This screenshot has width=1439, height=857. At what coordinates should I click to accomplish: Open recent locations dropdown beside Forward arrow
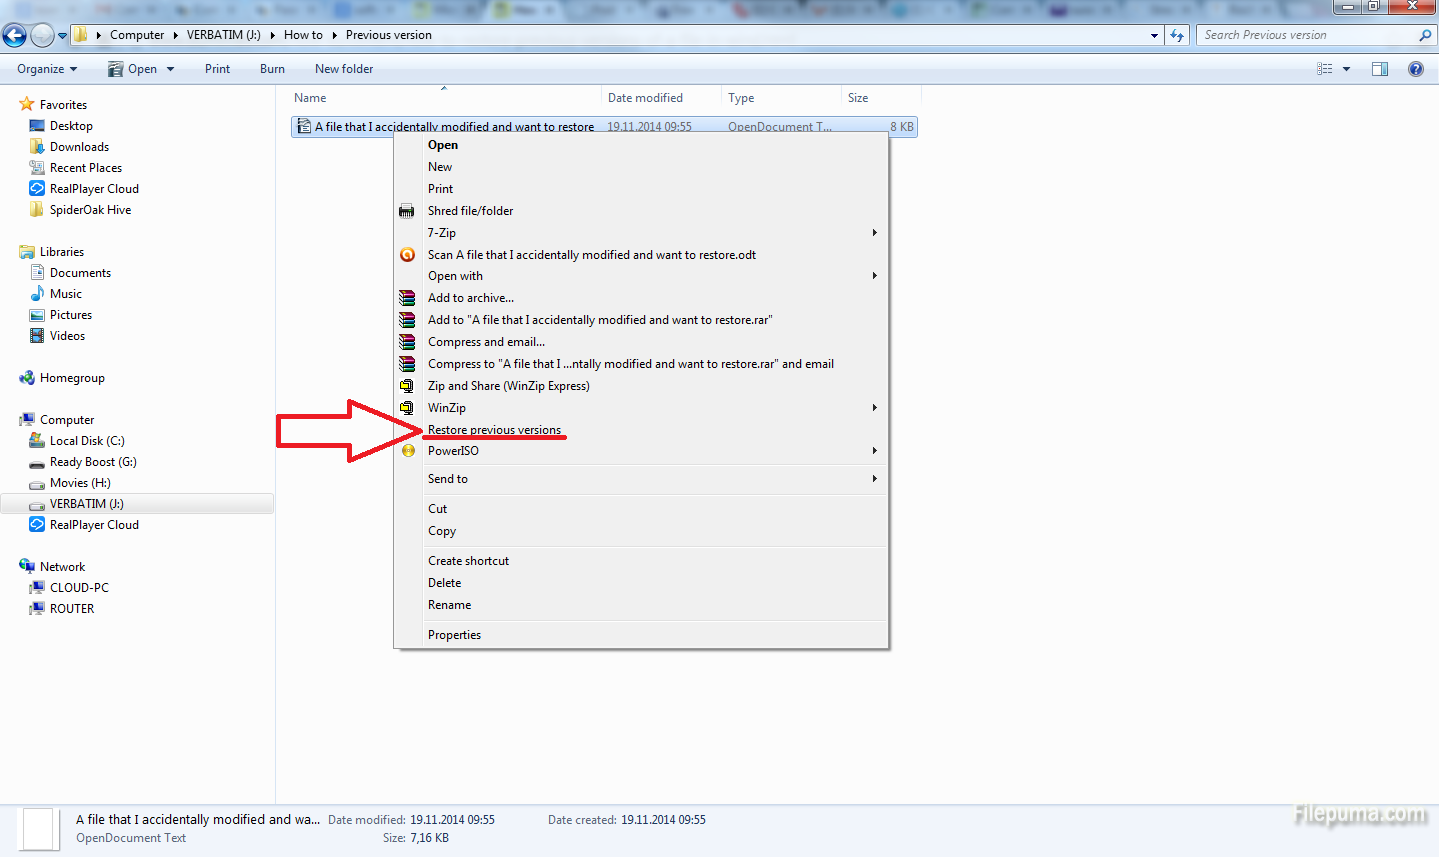pyautogui.click(x=62, y=36)
